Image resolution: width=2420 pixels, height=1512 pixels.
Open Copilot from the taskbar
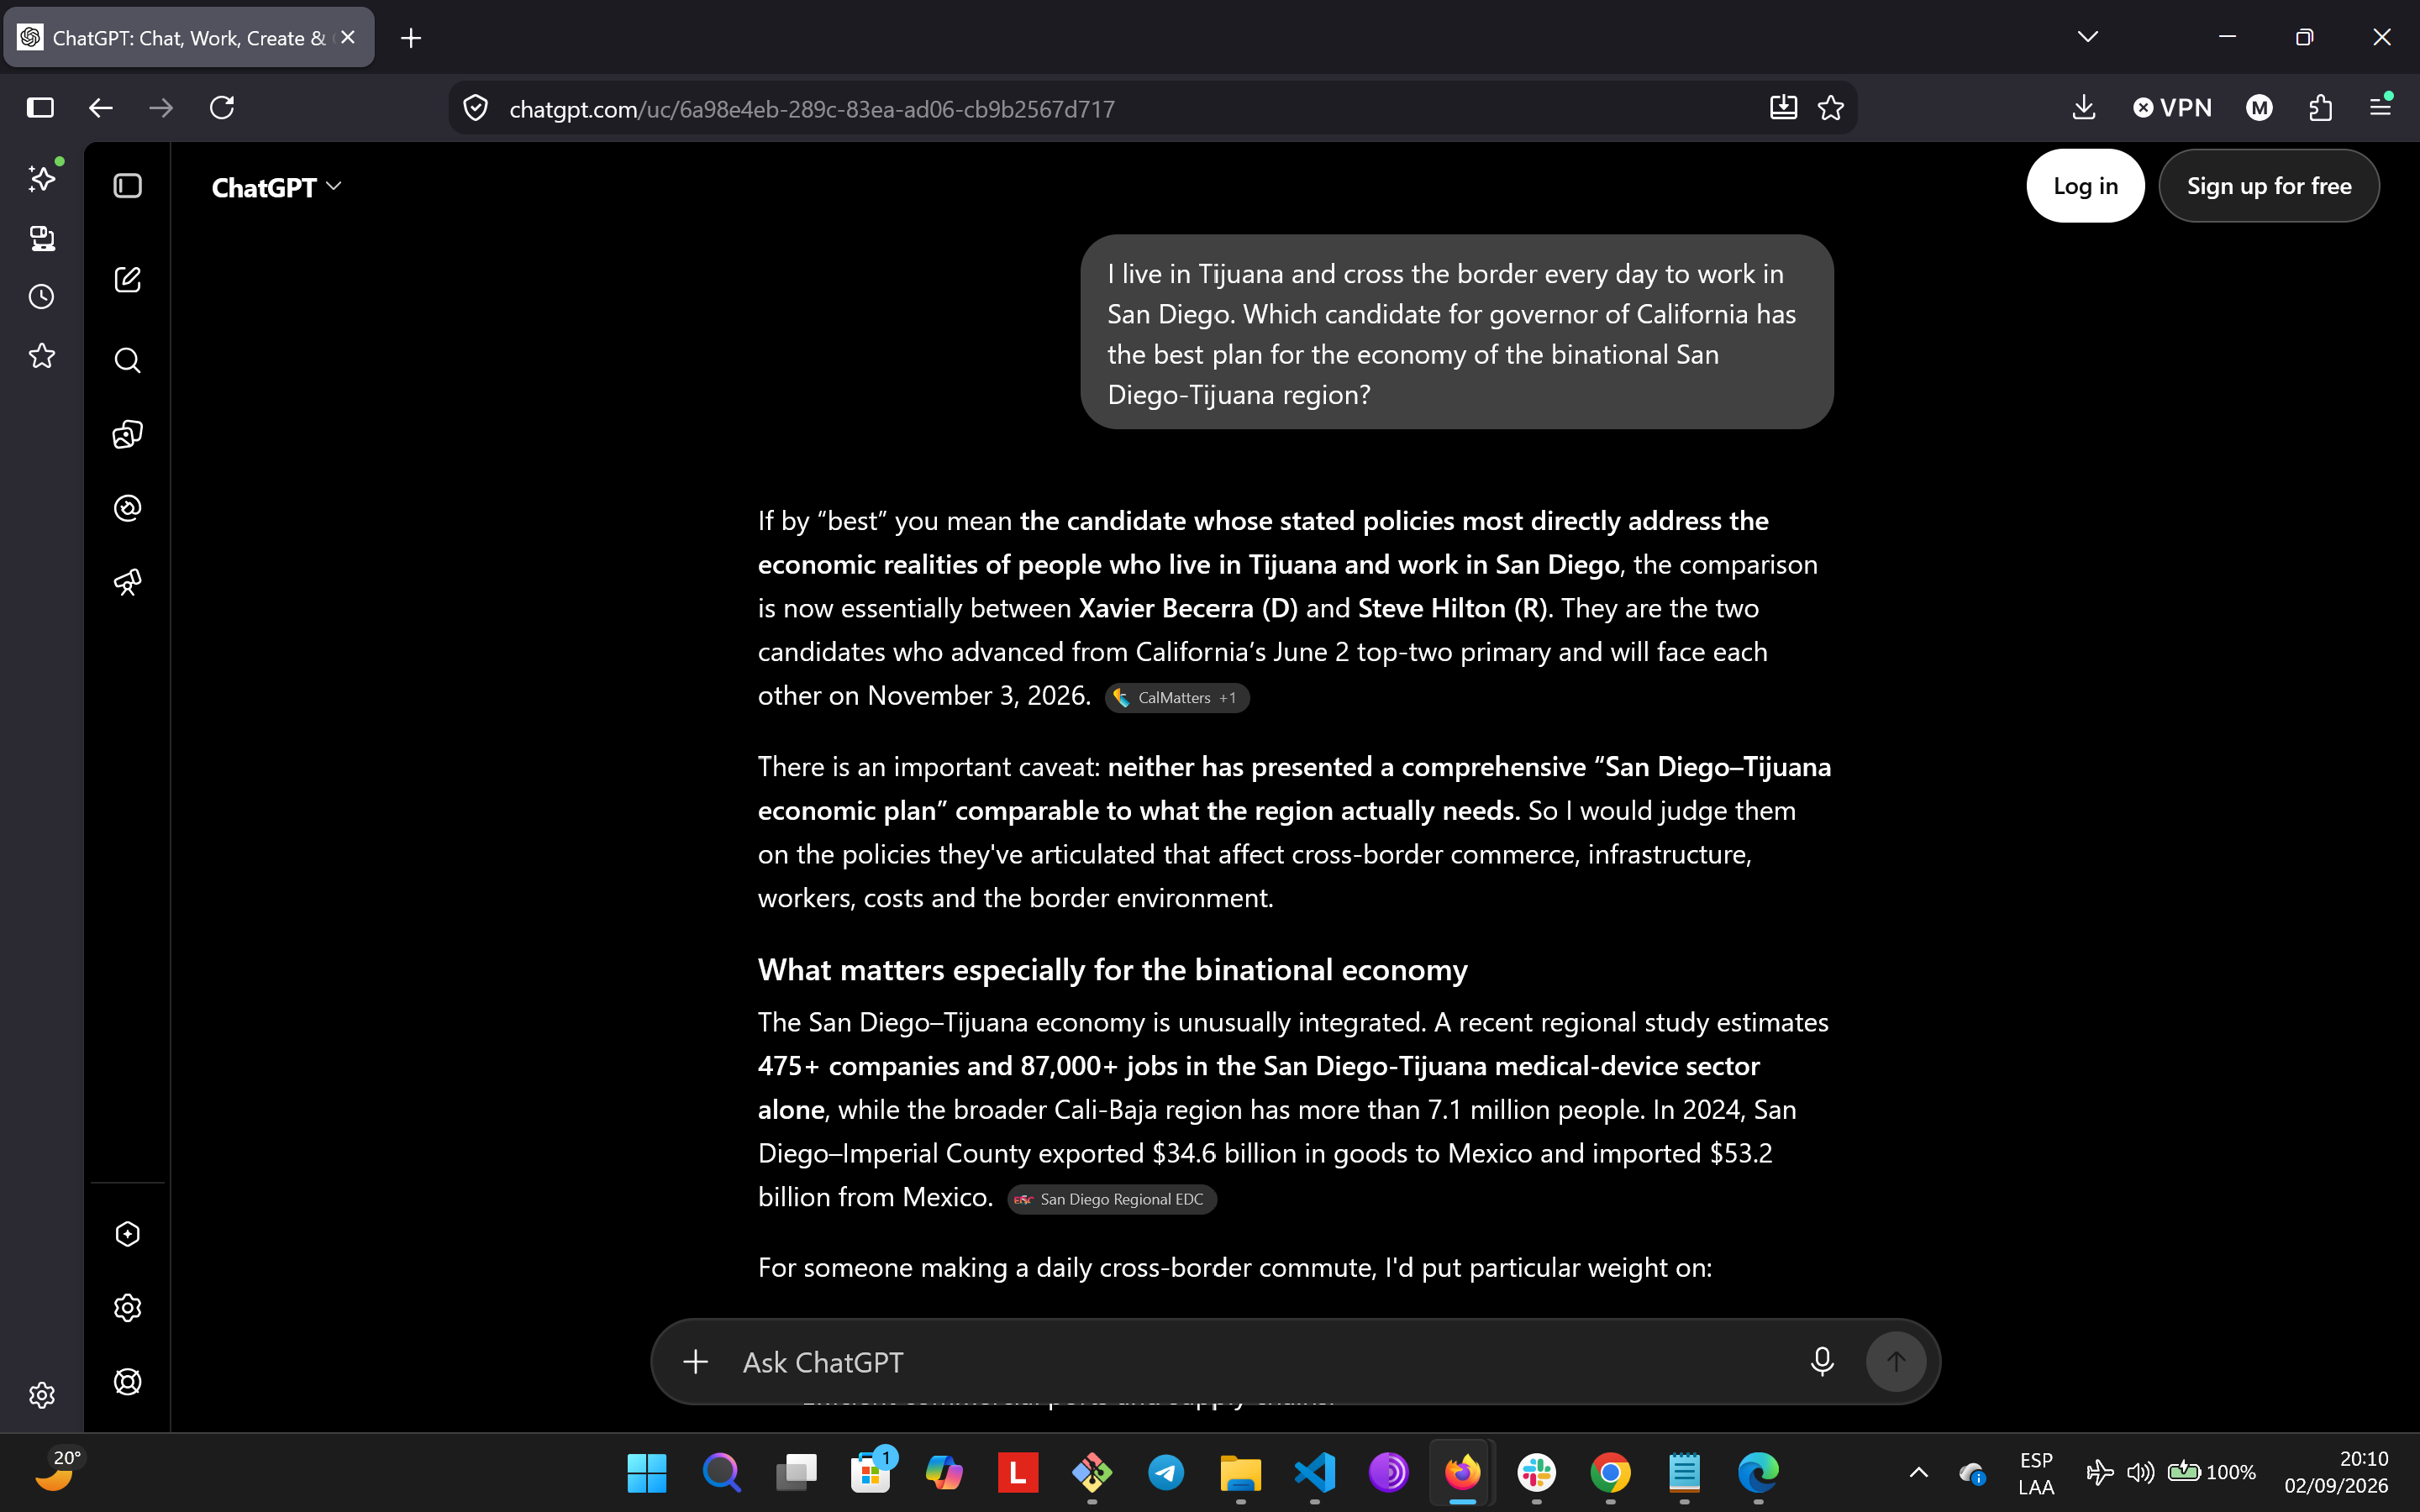944,1473
